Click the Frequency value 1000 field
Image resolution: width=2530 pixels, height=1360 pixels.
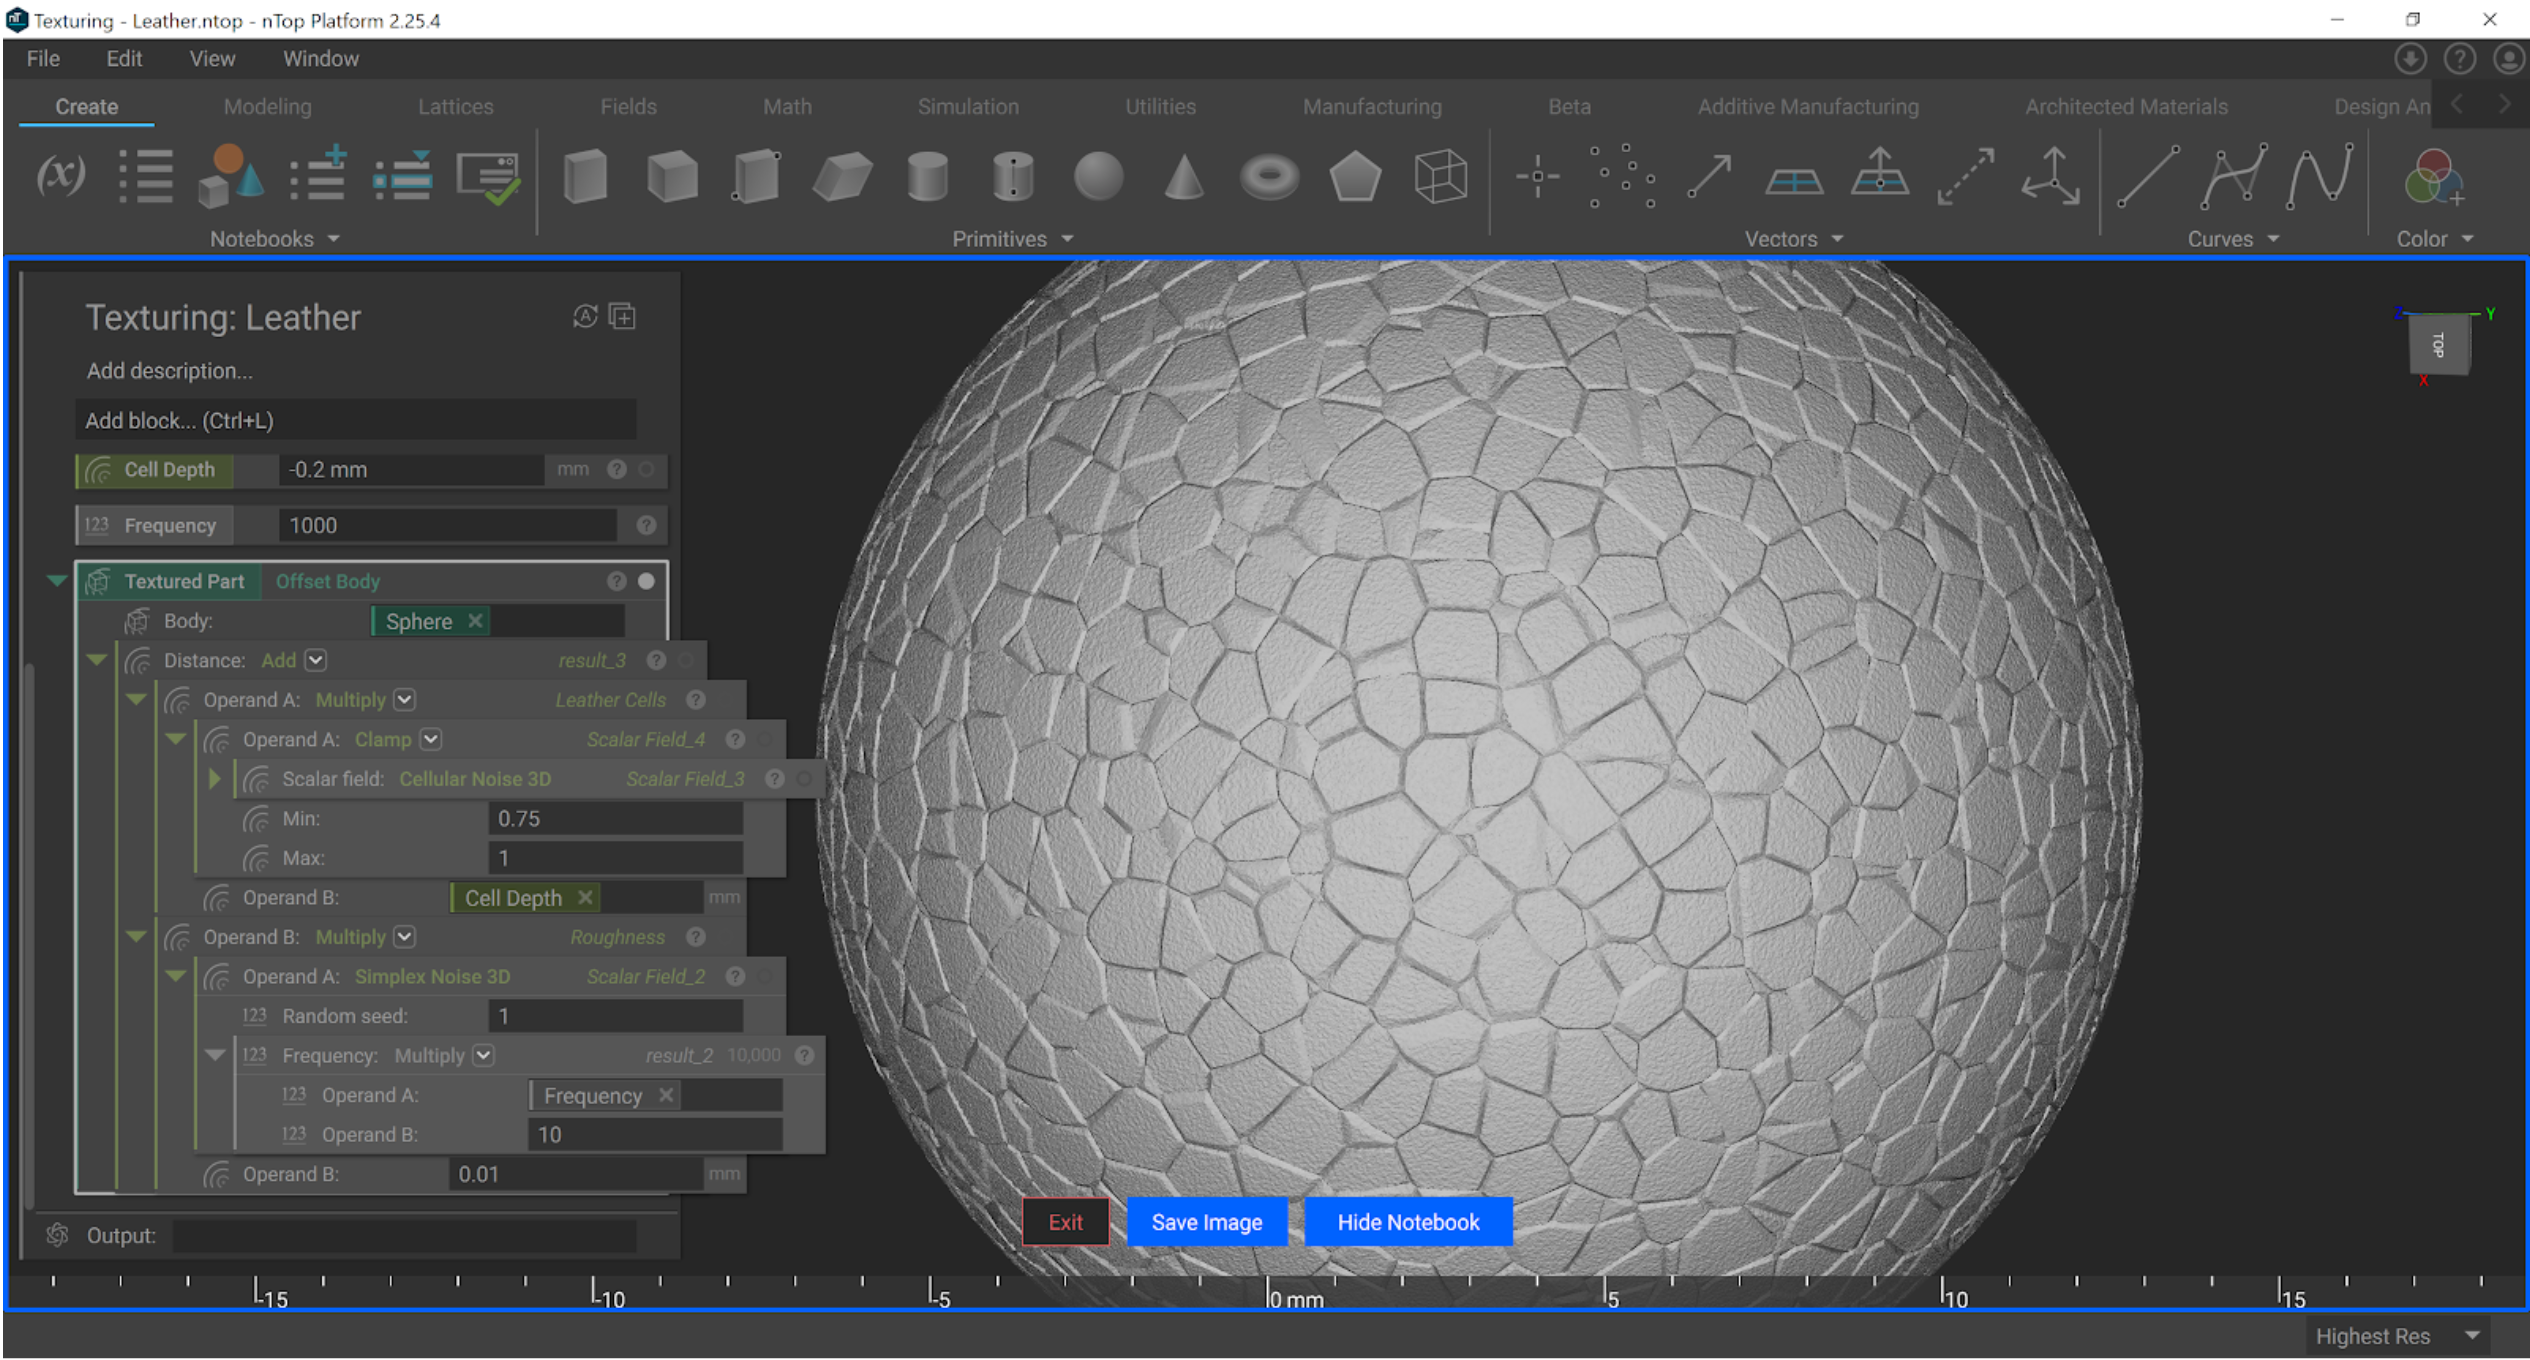[x=447, y=525]
